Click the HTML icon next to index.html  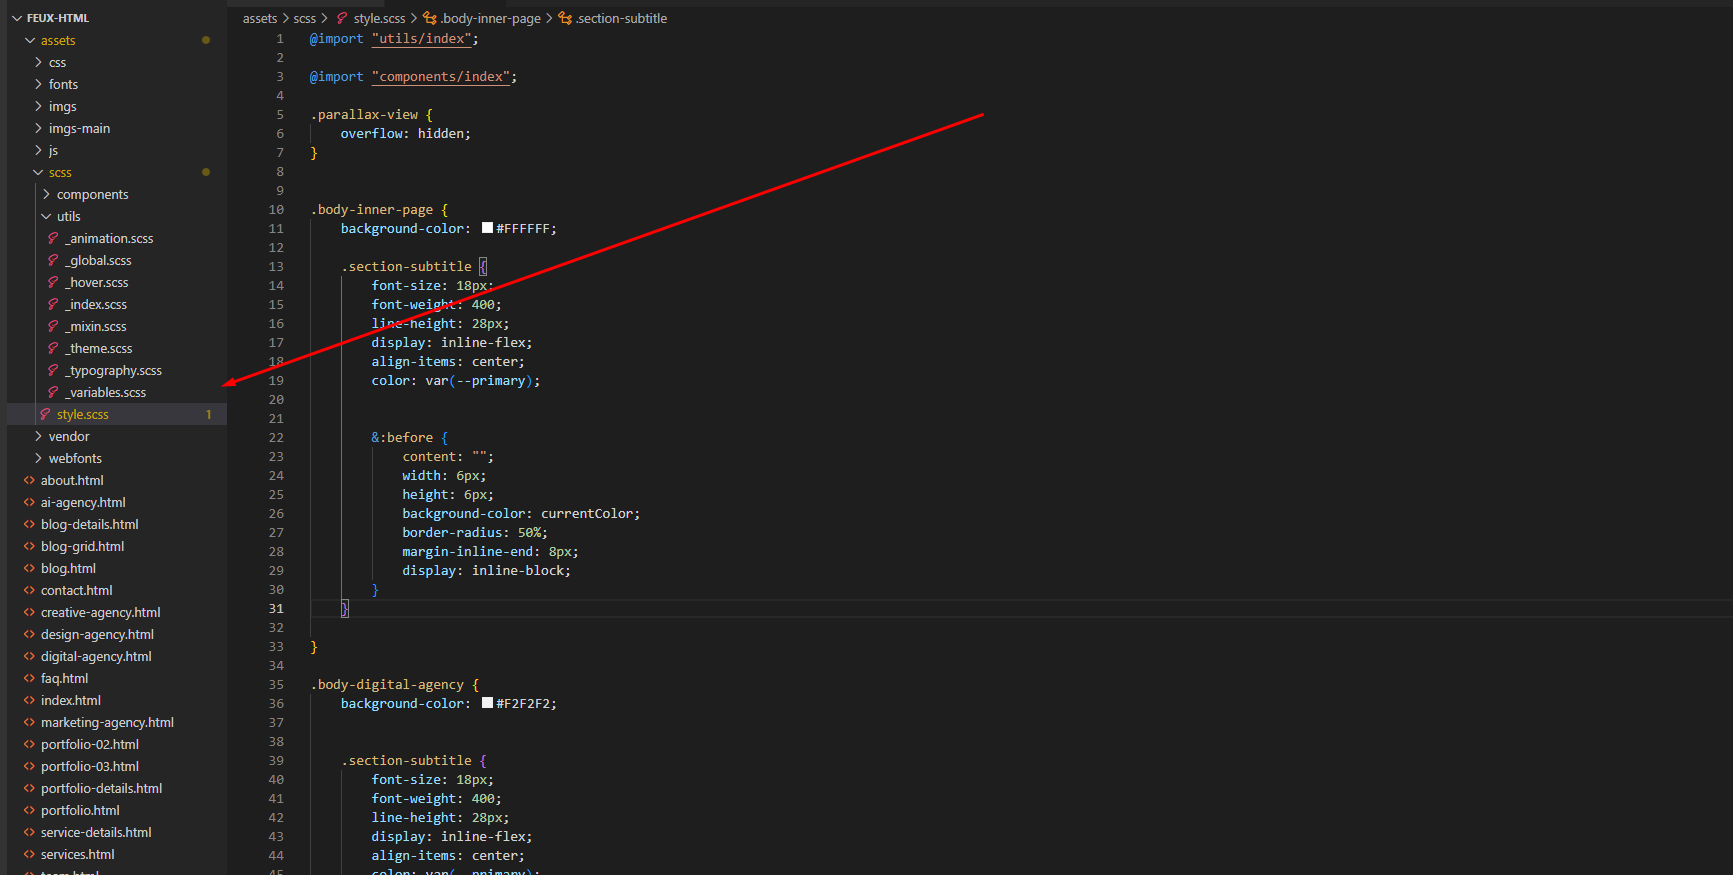point(29,700)
